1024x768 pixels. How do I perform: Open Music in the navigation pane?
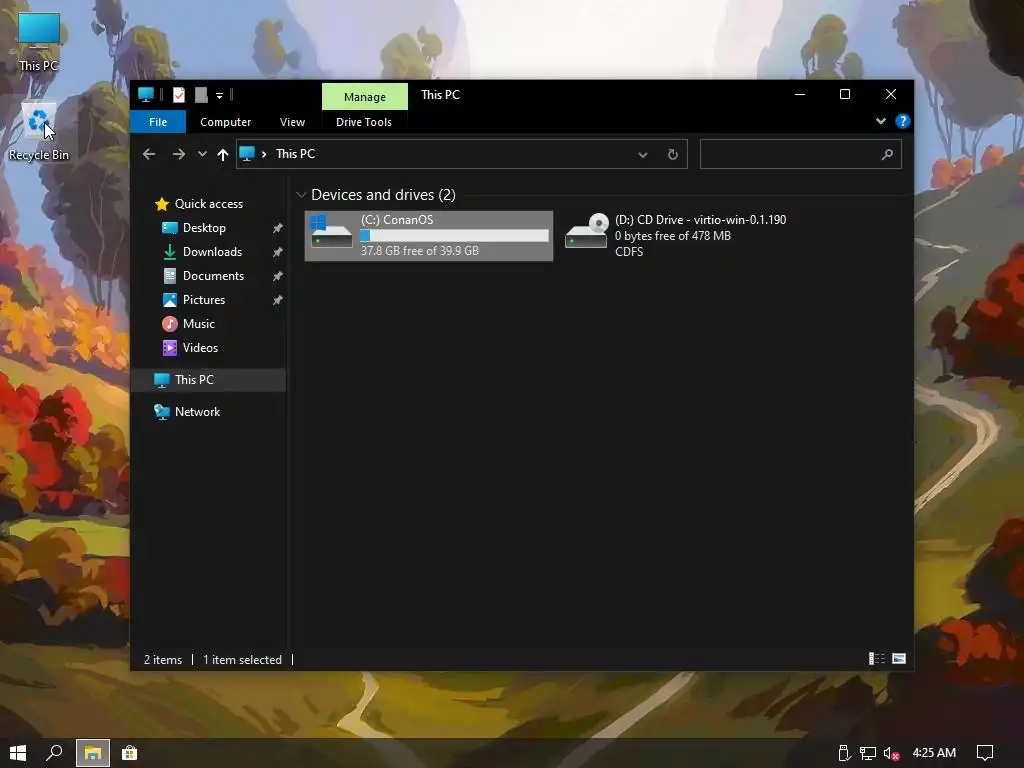(199, 324)
